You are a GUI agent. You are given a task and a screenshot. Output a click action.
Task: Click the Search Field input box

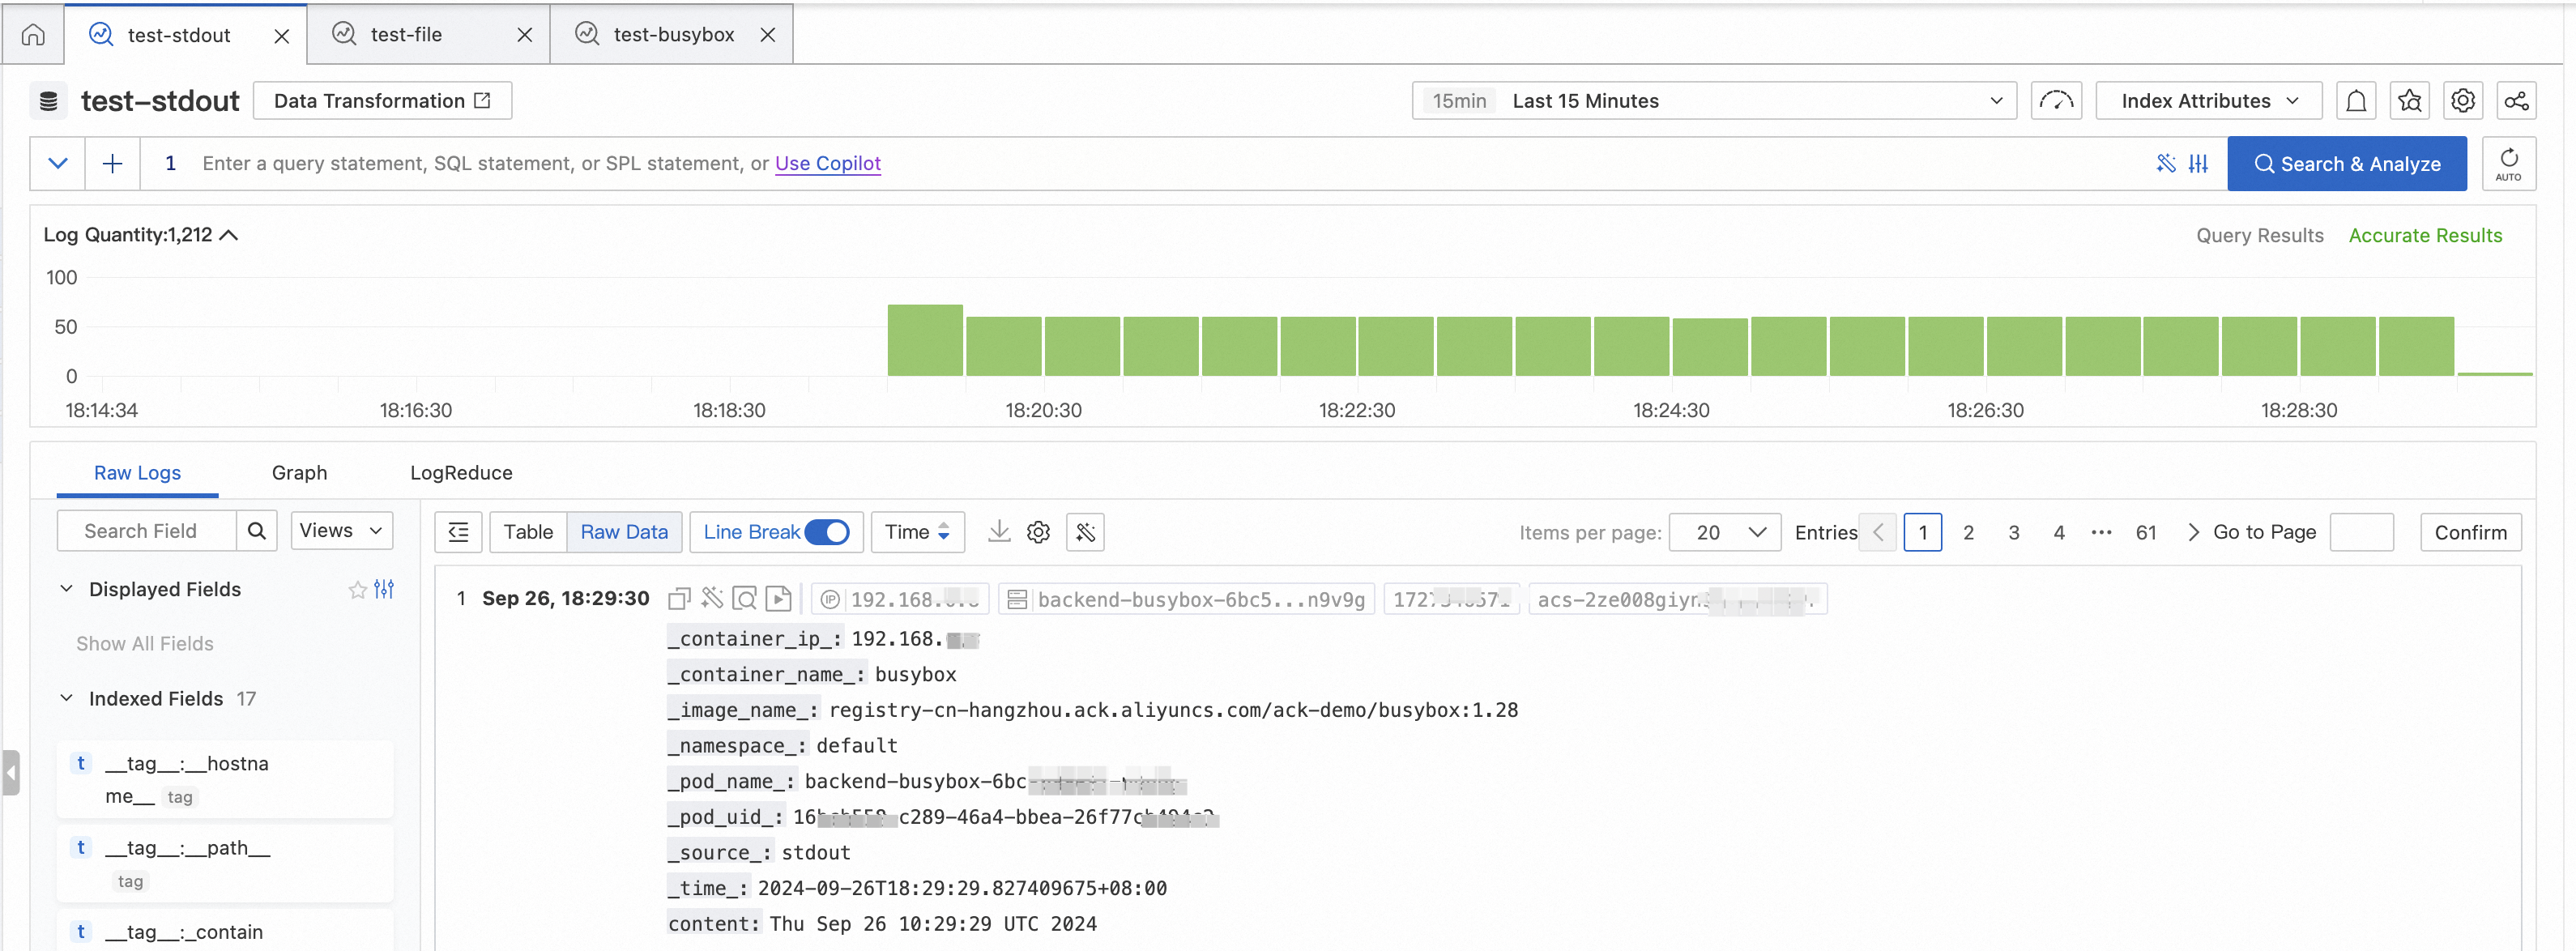(x=147, y=531)
